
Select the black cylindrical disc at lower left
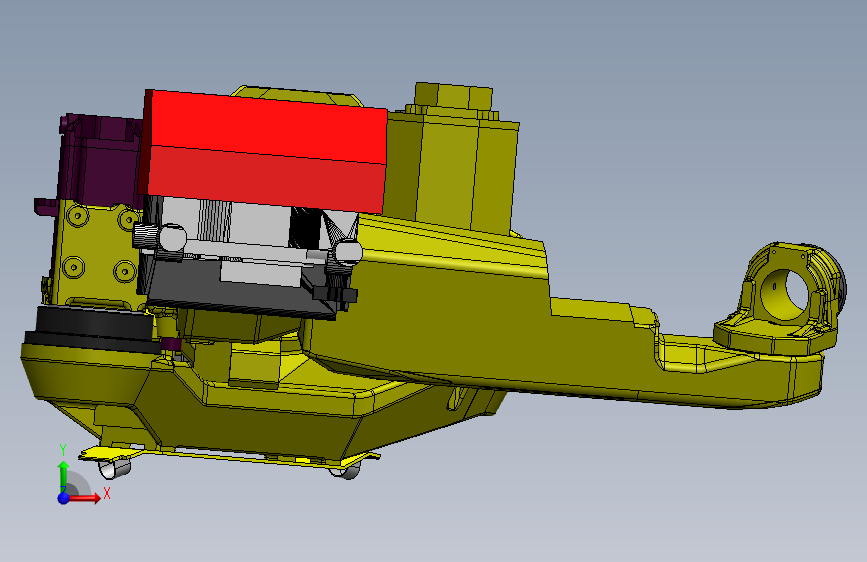(x=93, y=327)
